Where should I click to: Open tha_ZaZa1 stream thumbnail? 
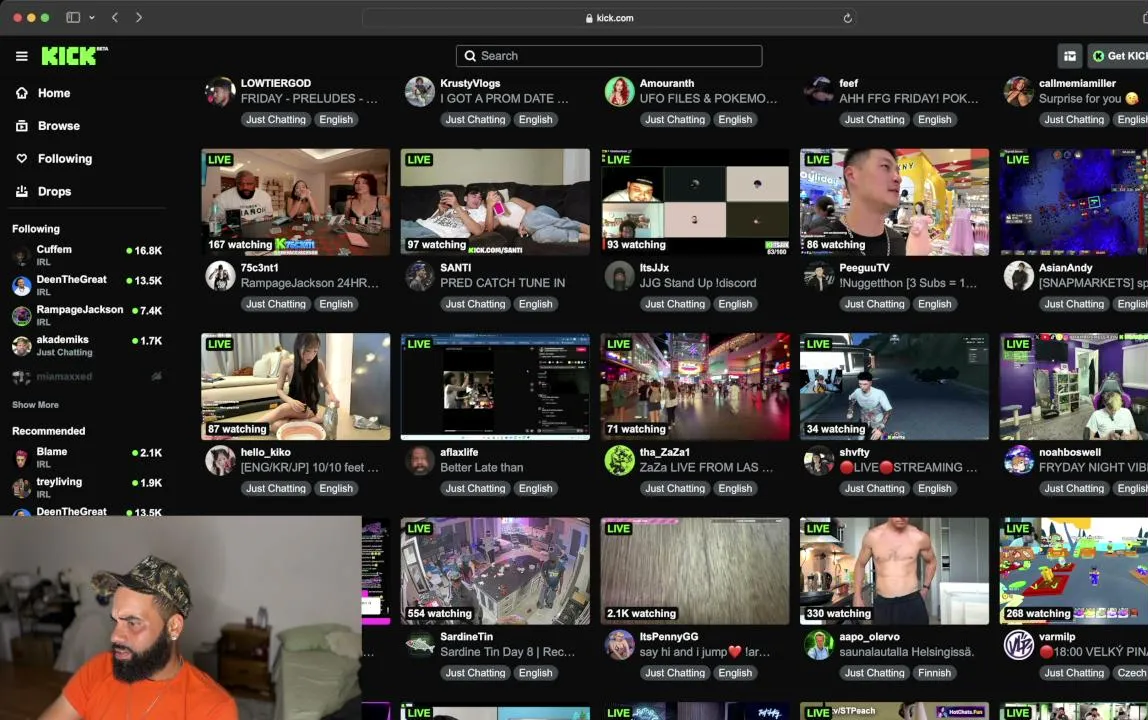695,387
